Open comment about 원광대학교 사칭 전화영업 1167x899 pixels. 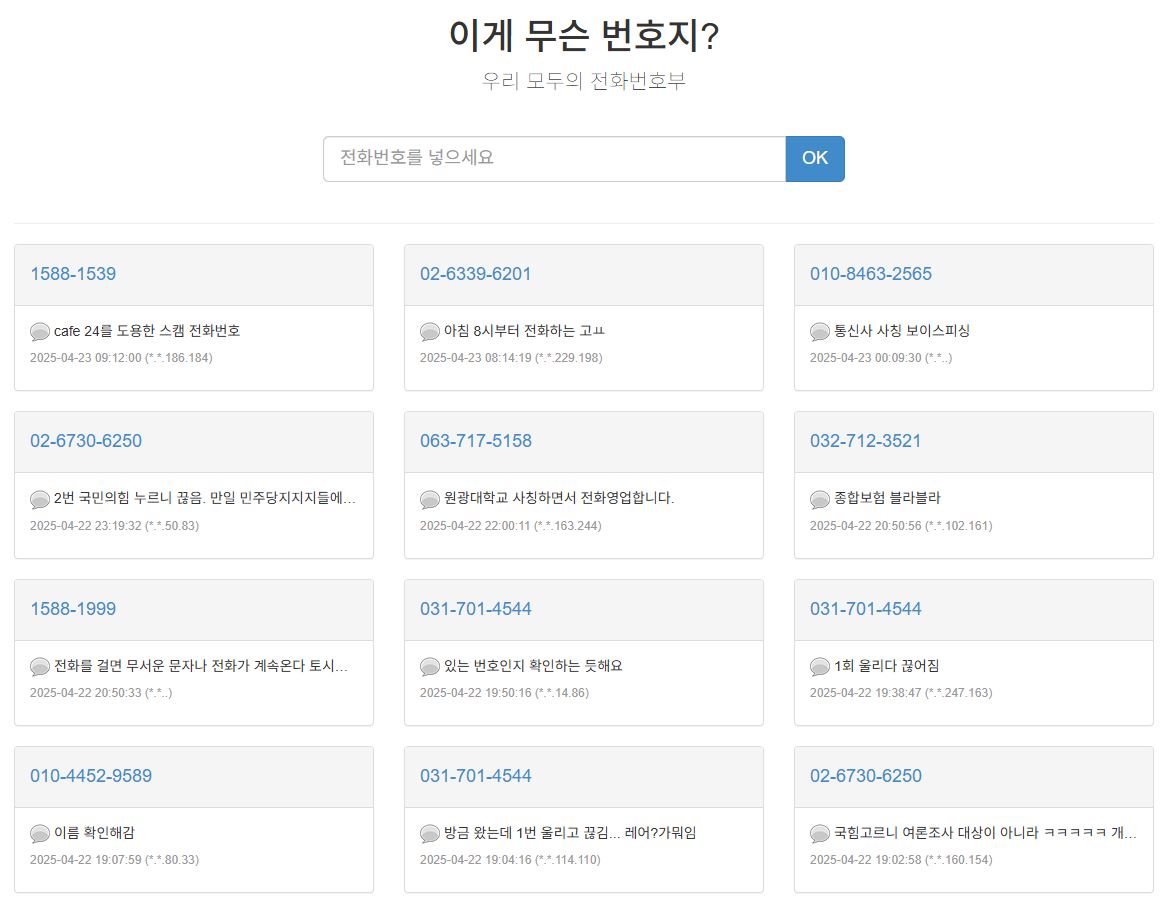click(559, 498)
